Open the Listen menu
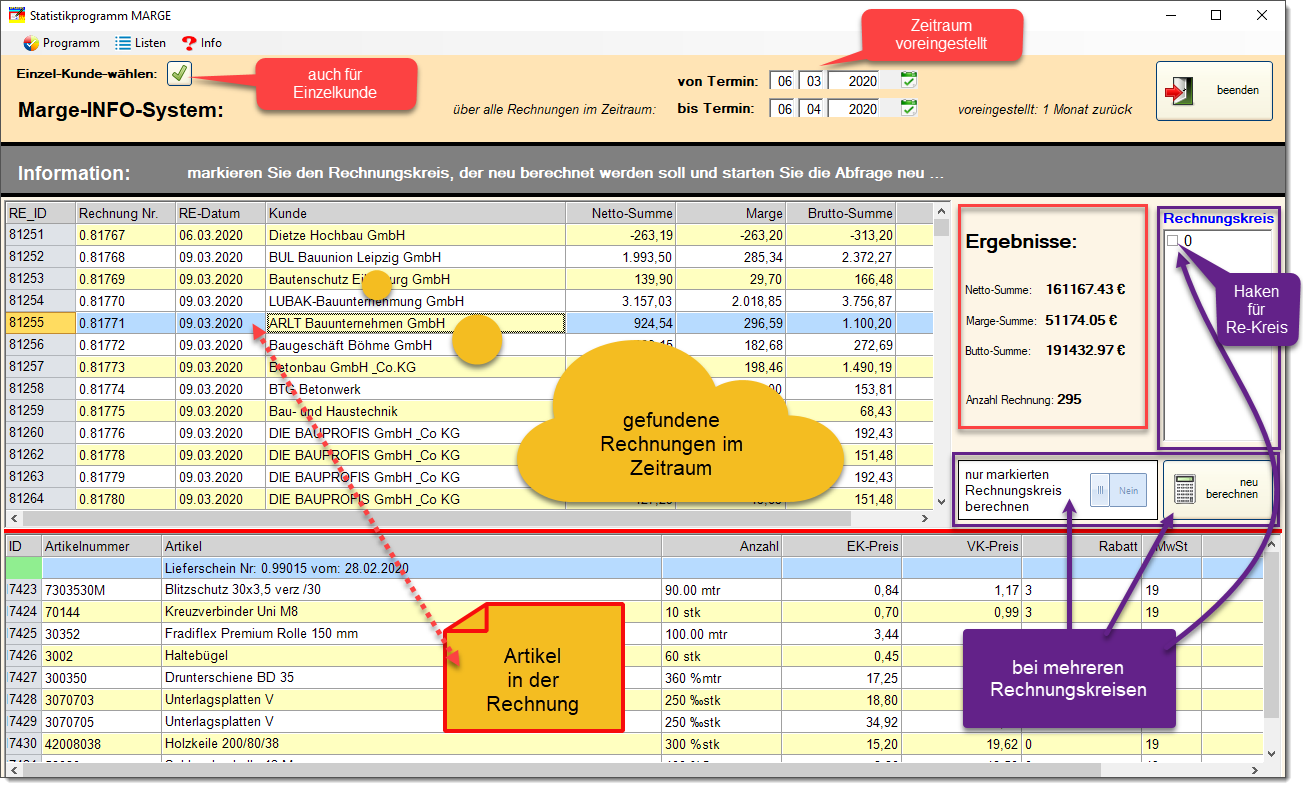The width and height of the screenshot is (1303, 788). [140, 43]
